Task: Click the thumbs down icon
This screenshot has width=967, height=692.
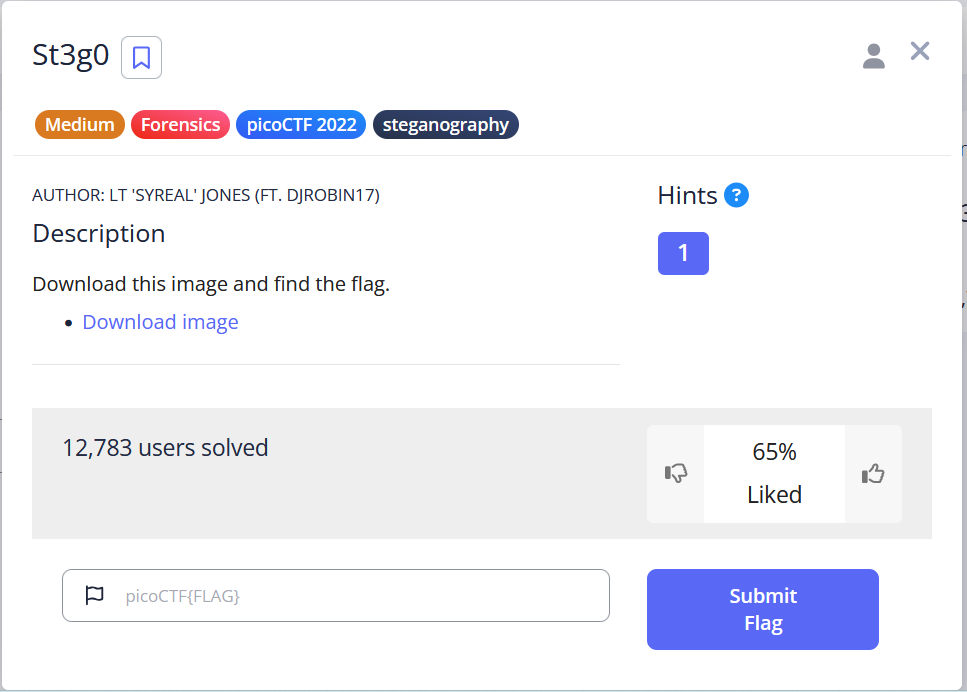Action: [x=676, y=473]
